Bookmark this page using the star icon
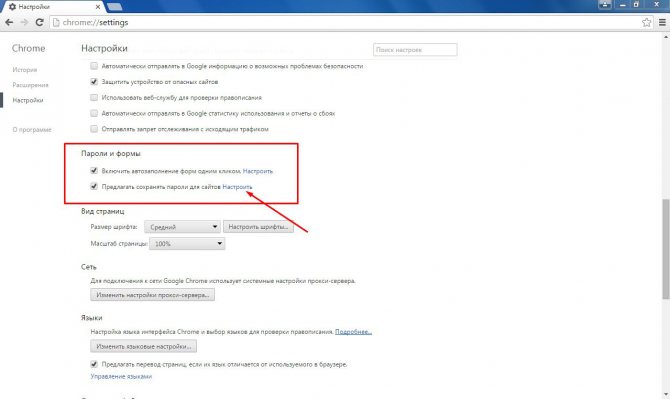The image size is (670, 399). tap(646, 22)
